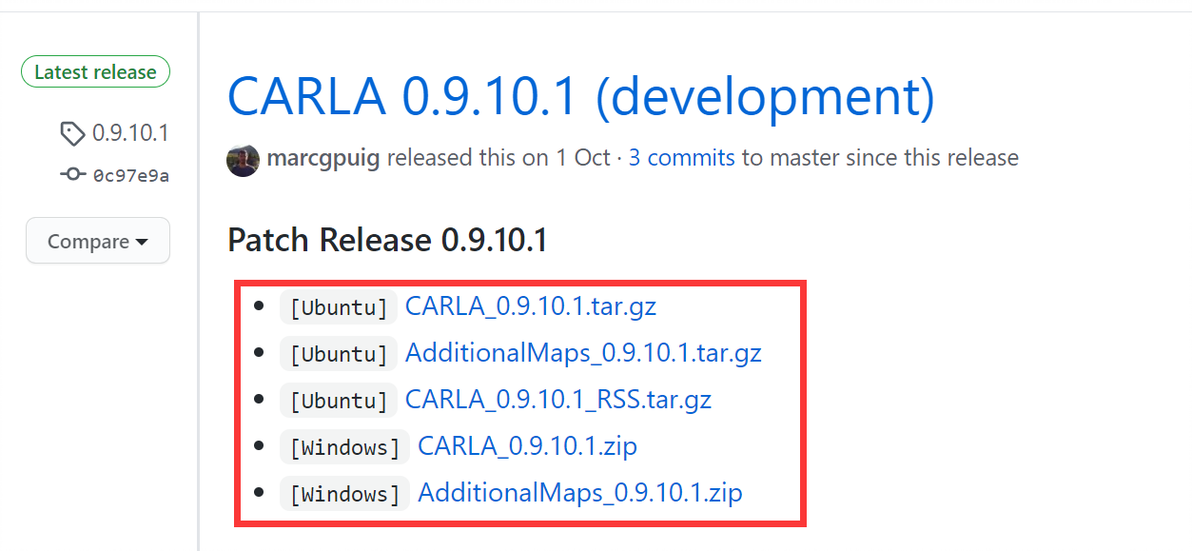1192x551 pixels.
Task: Click the commit icon next to 0c97e9a
Action: click(73, 176)
